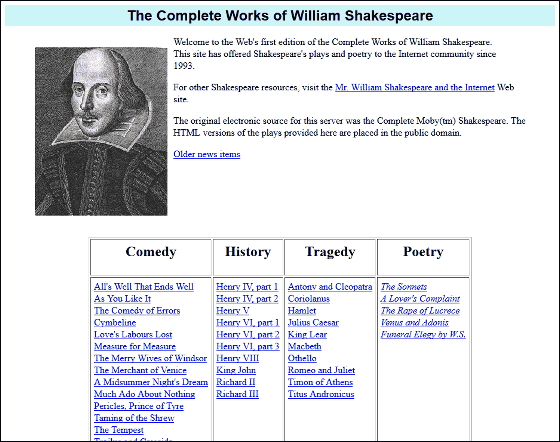Open The Sonnets poetry link
The image size is (560, 442).
pos(404,287)
